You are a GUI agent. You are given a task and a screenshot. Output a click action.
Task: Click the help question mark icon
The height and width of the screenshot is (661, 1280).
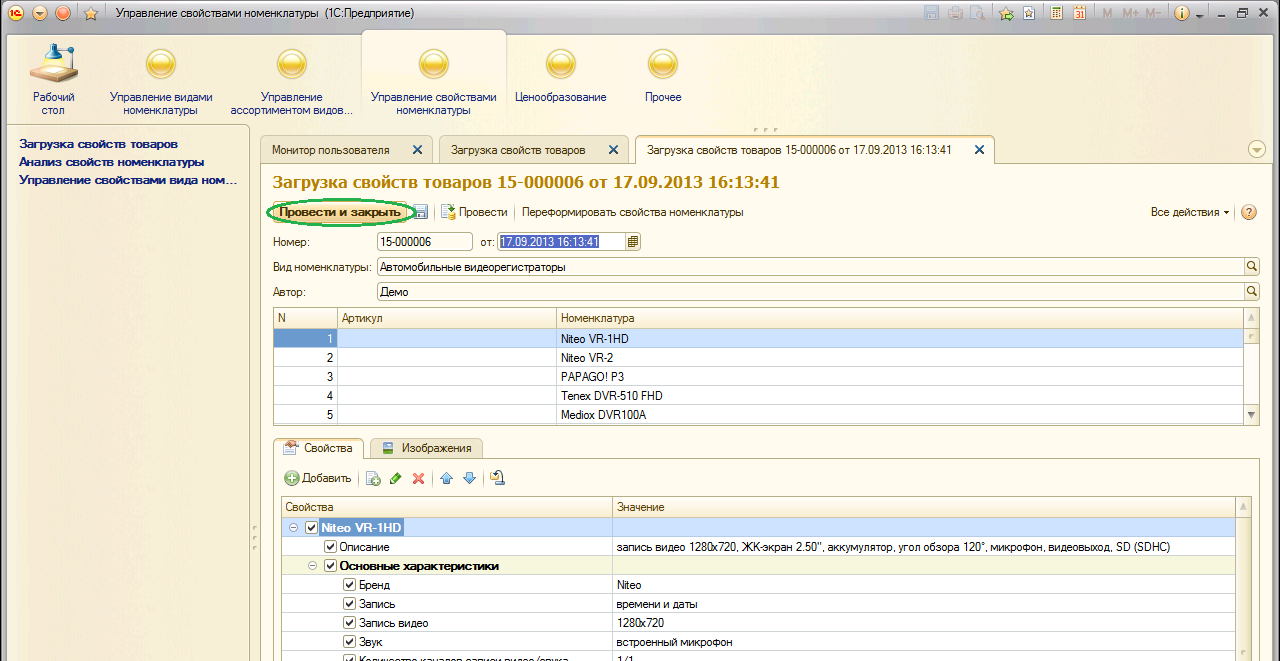(1248, 212)
